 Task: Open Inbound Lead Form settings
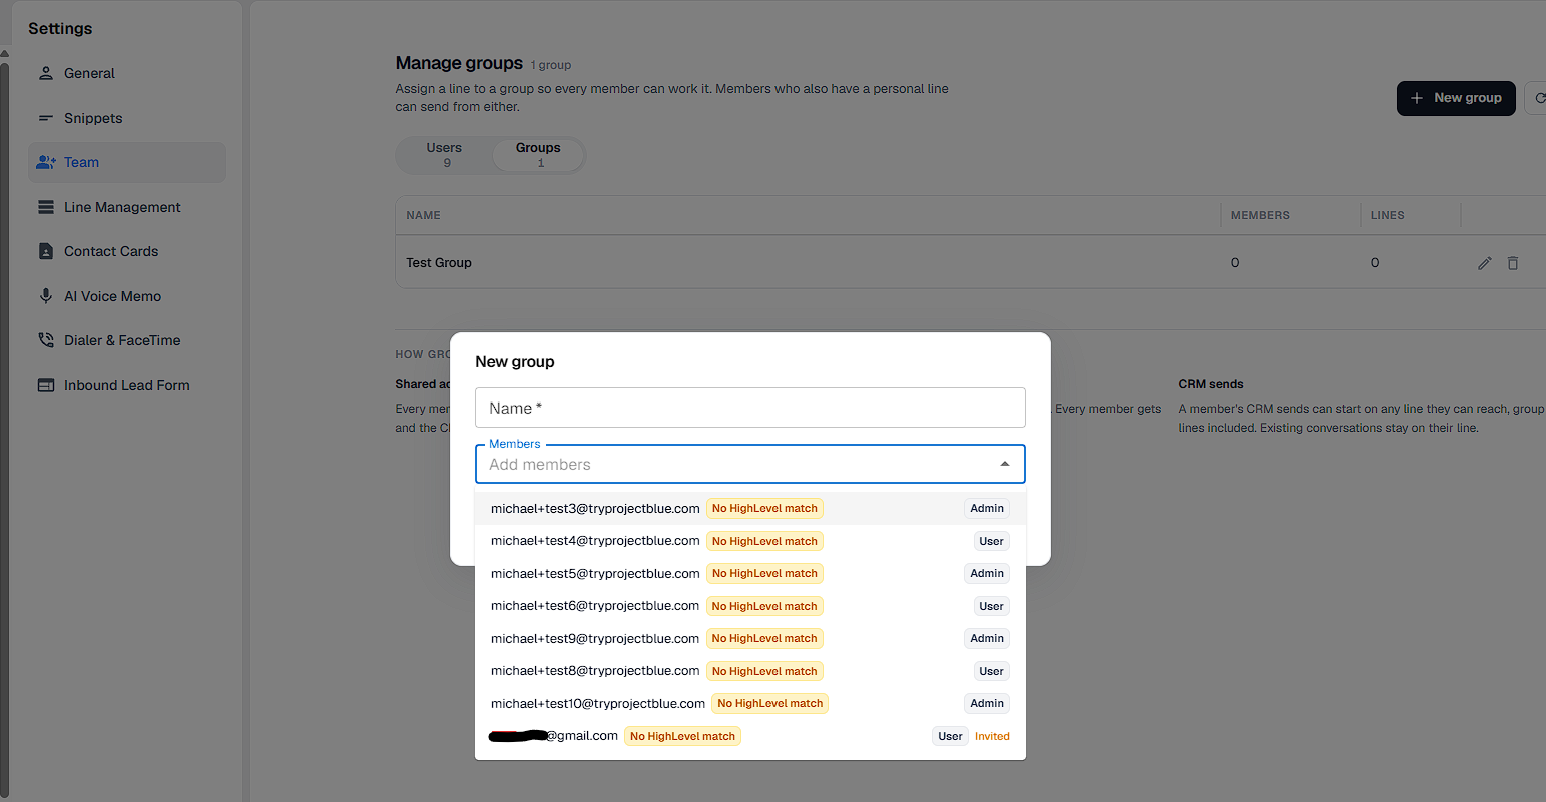(127, 385)
